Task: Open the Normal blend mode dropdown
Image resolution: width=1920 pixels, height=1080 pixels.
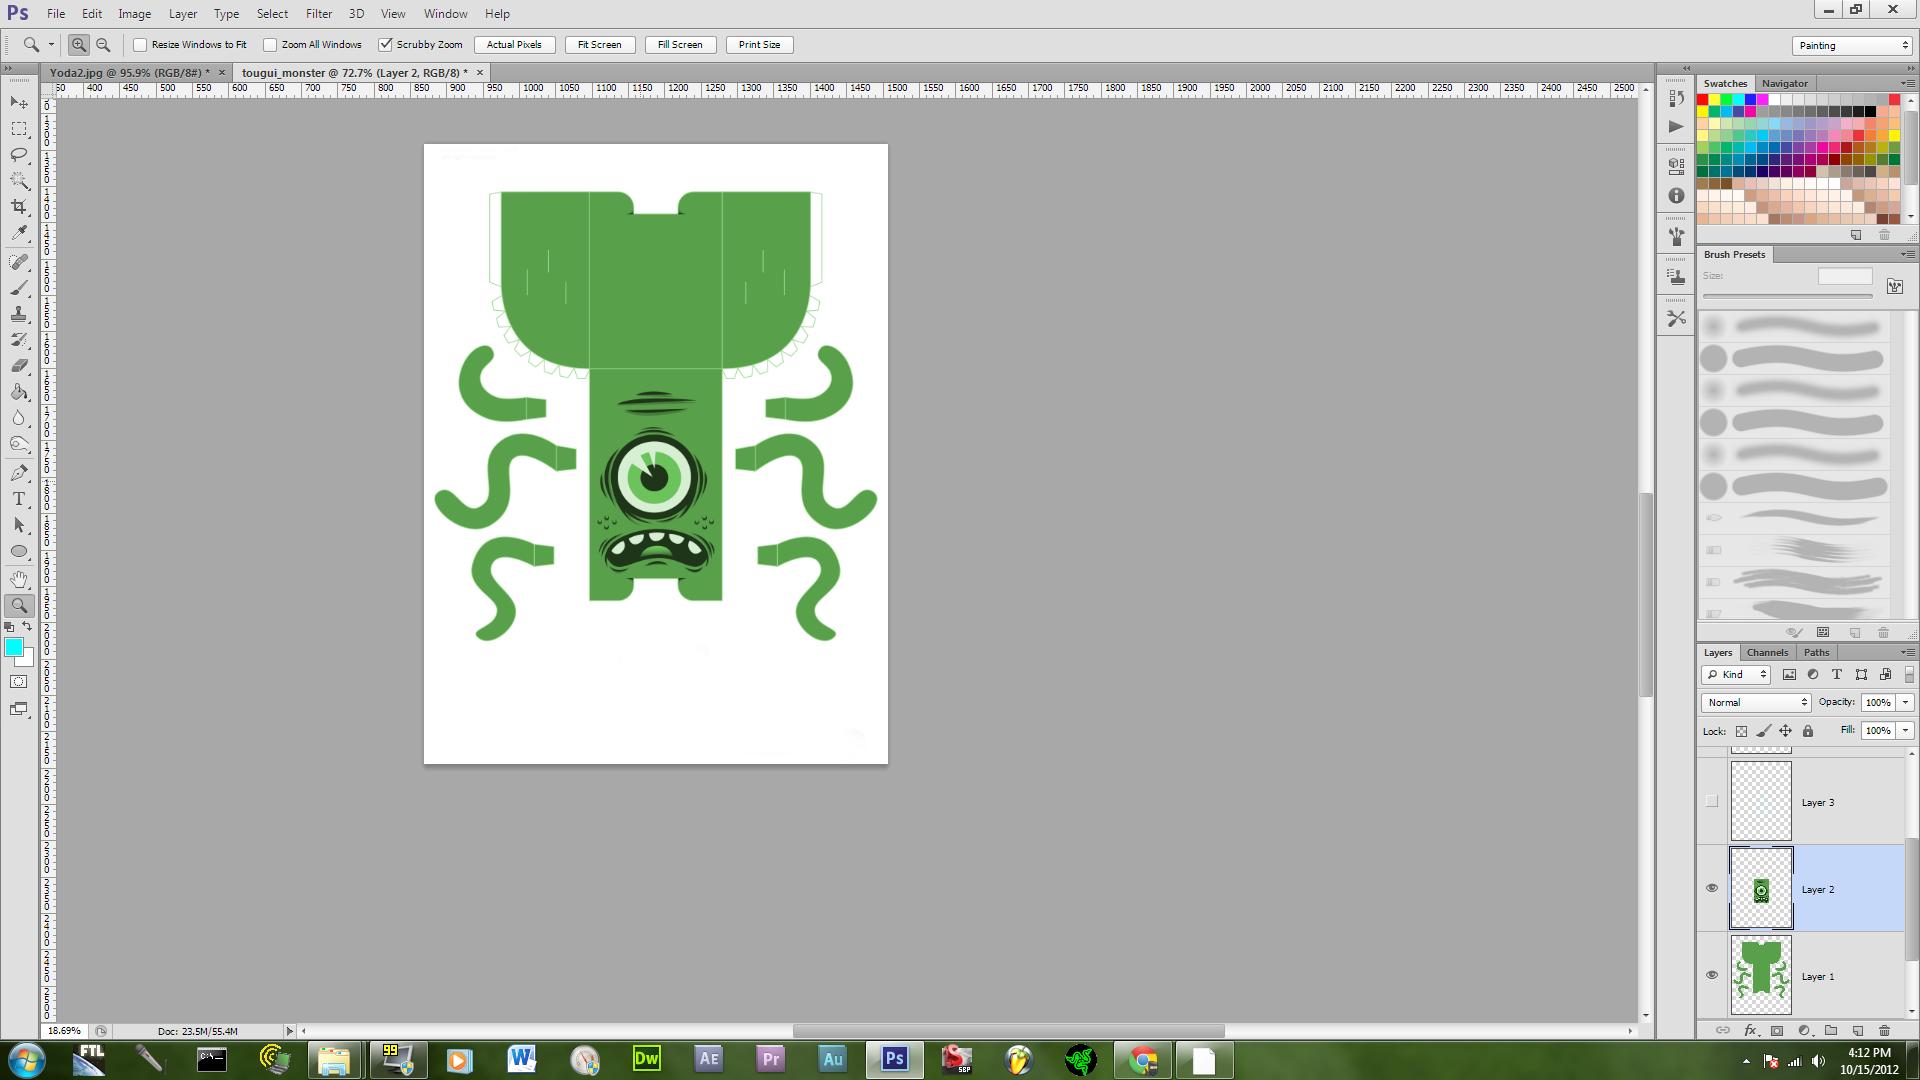Action: click(1756, 702)
